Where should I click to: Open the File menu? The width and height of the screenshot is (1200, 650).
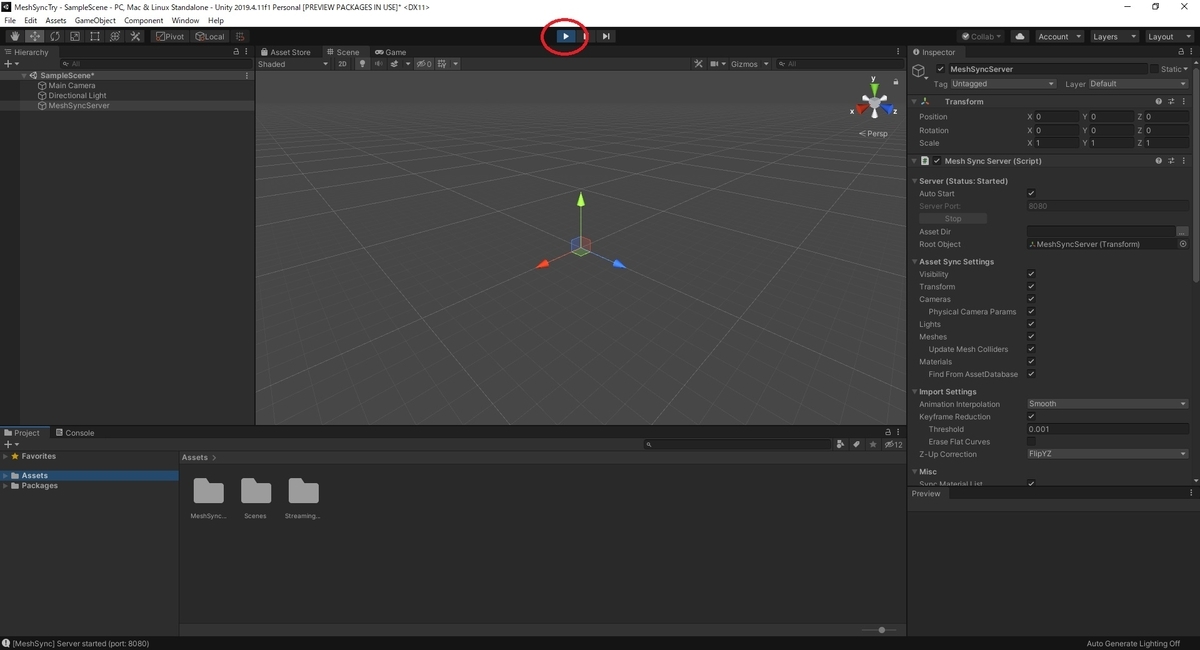10,20
